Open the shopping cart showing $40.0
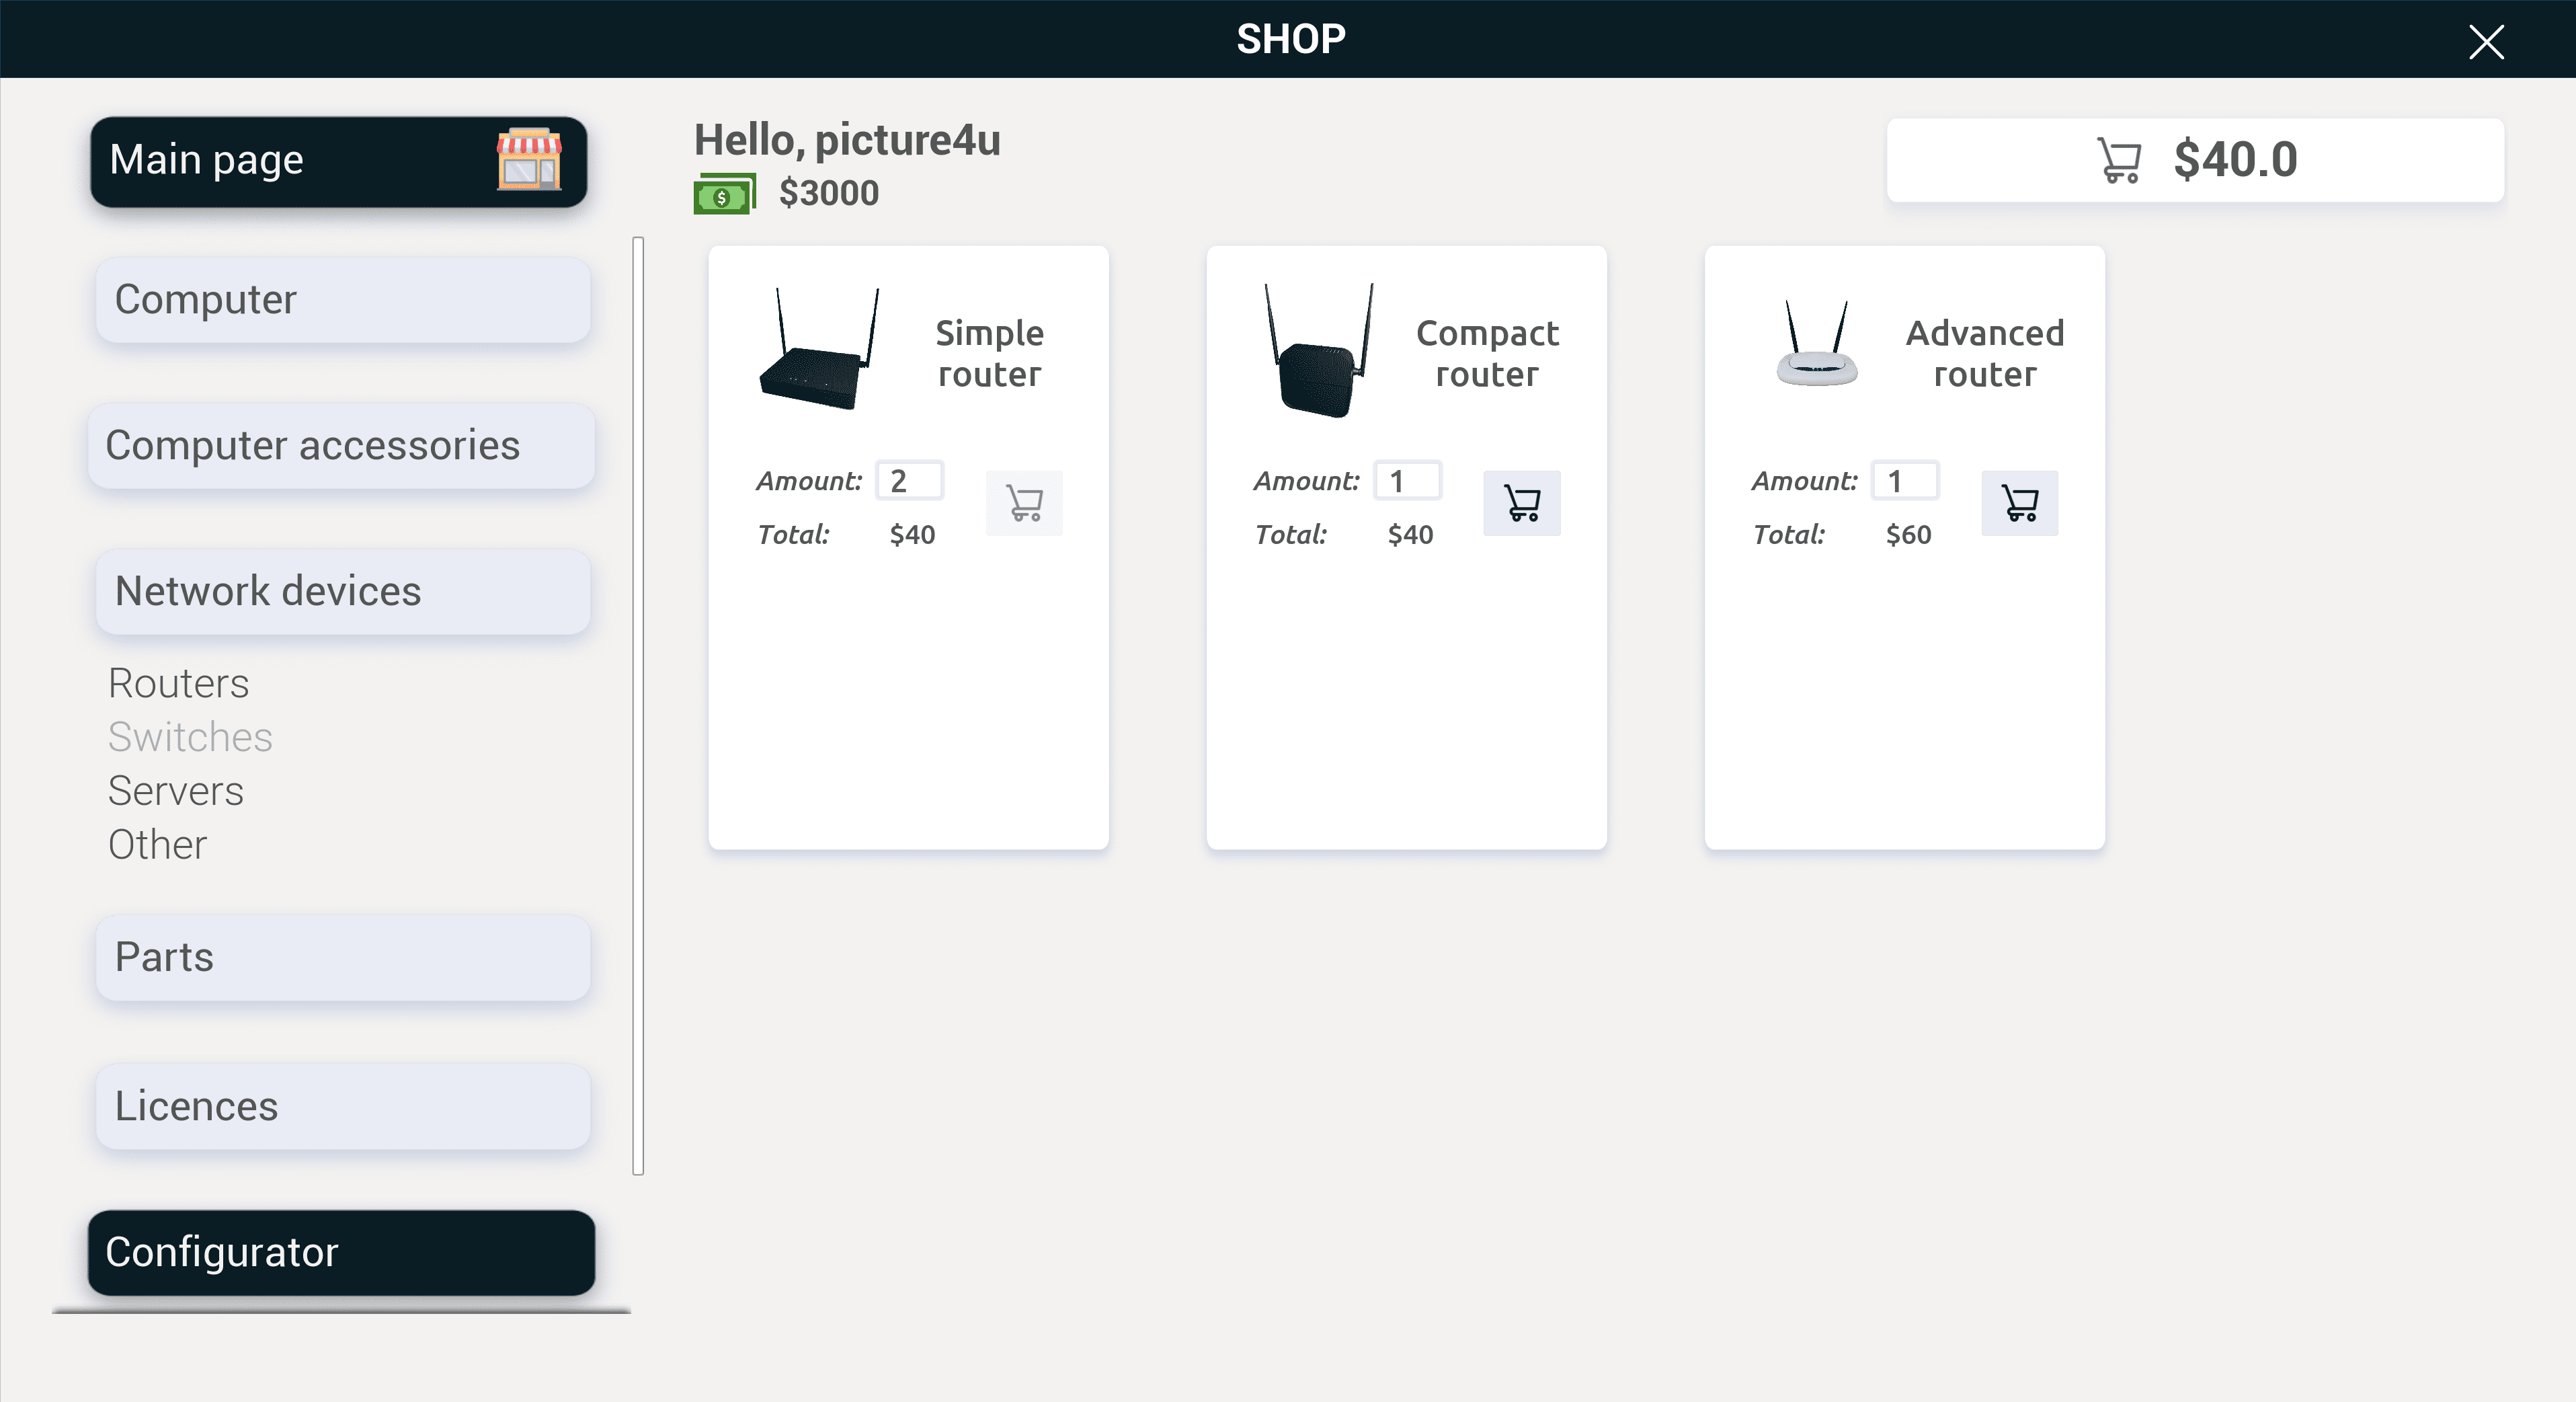This screenshot has height=1402, width=2576. pos(2195,160)
